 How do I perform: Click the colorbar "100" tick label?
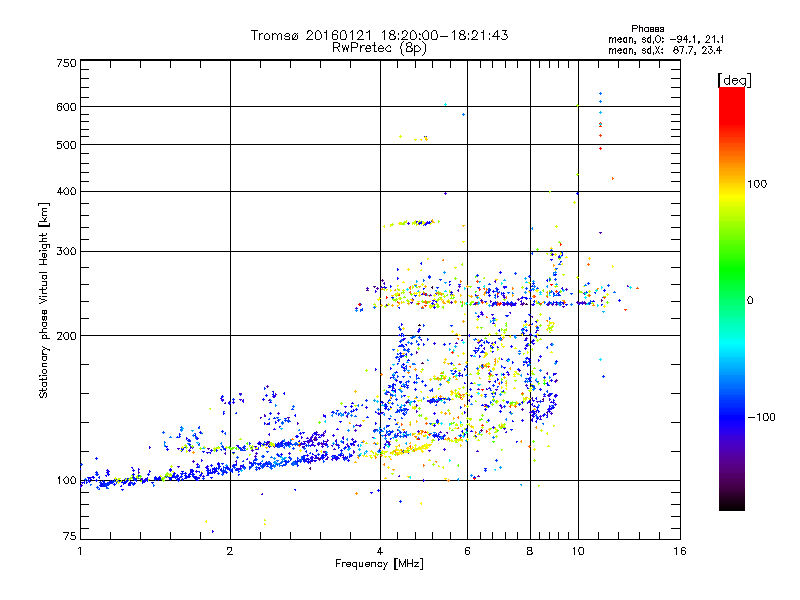click(757, 184)
